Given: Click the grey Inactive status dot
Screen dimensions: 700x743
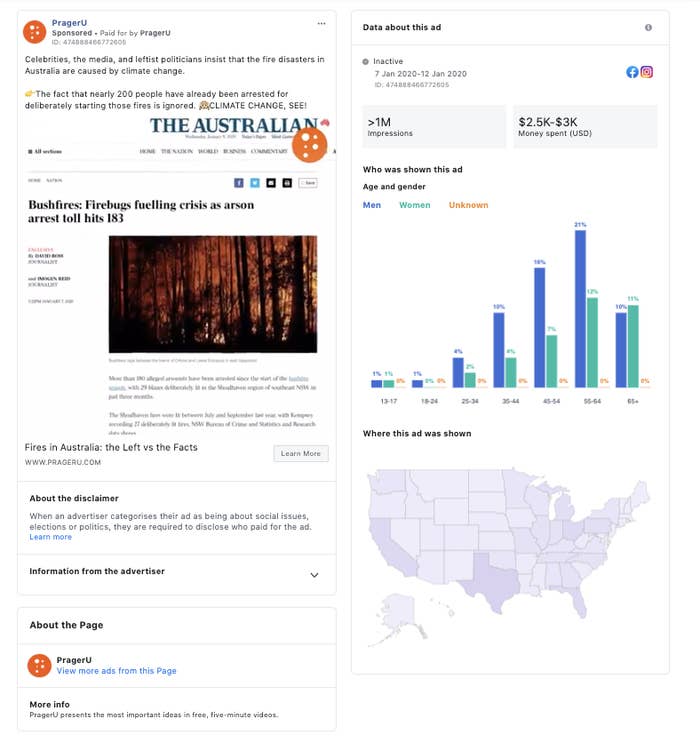Looking at the screenshot, I should 365,62.
